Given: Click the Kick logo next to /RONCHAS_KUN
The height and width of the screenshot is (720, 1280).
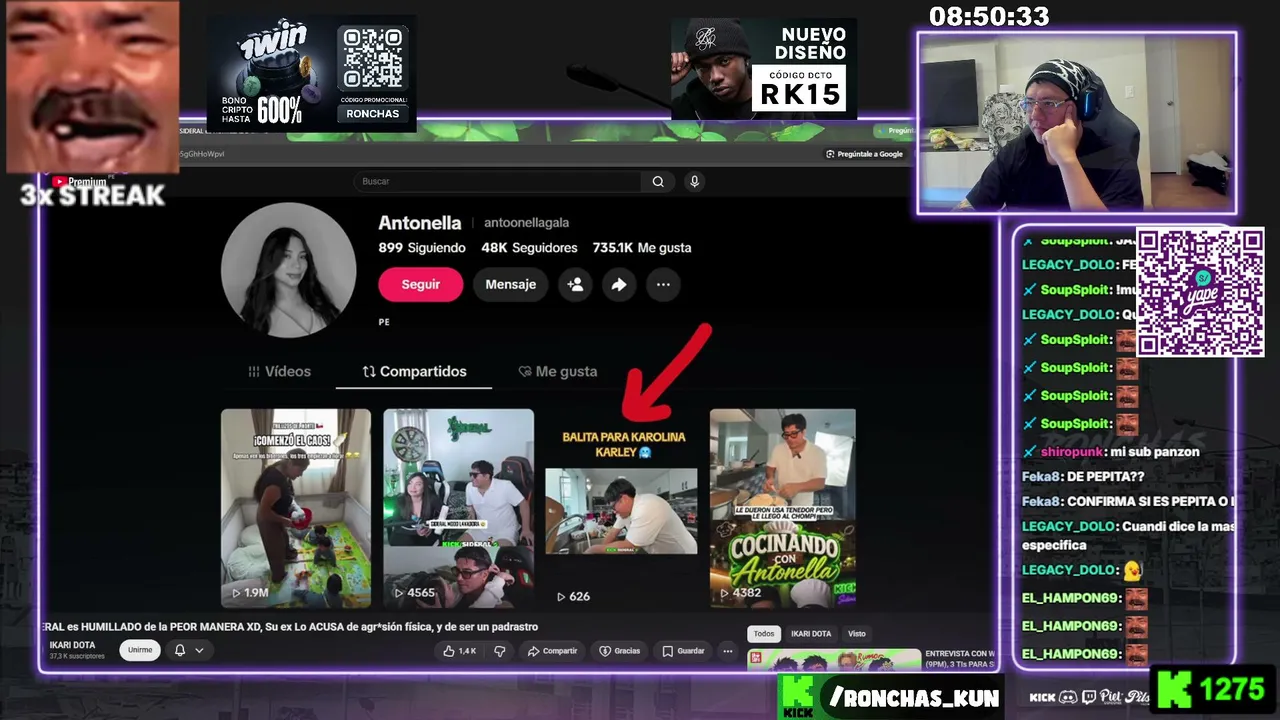Looking at the screenshot, I should (x=798, y=697).
